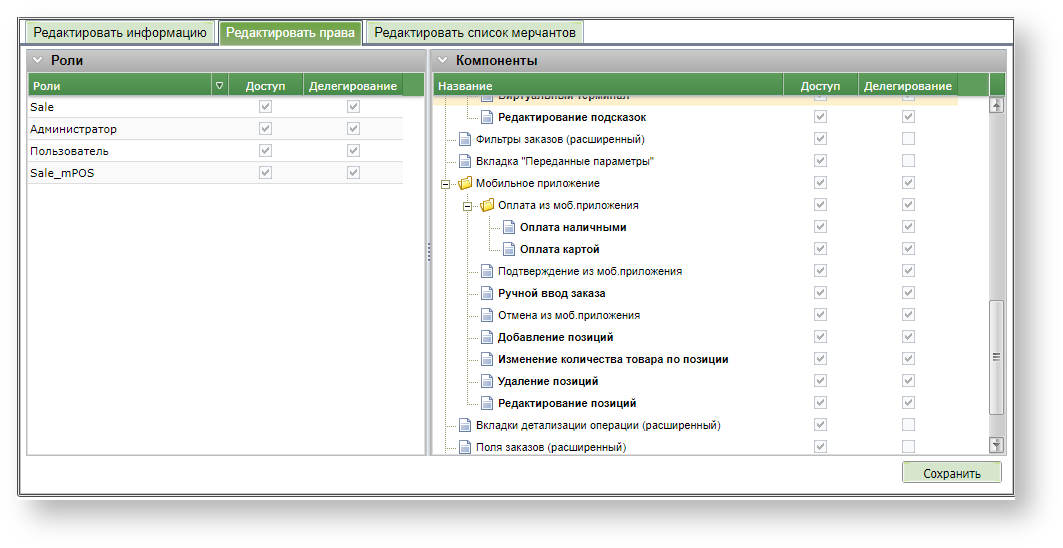Enable Делегирование for Фильтры заказов (расширенный)
Viewport: 1063px width, 548px height.
[908, 139]
